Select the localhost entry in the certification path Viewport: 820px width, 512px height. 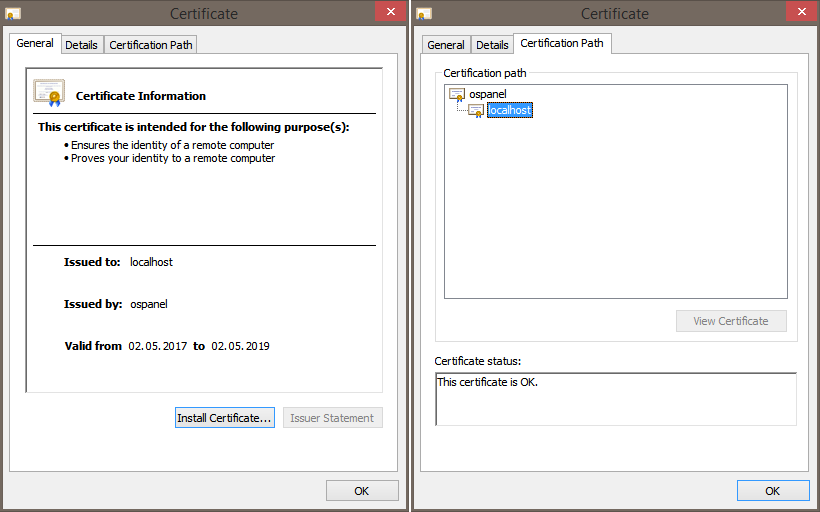coord(509,110)
